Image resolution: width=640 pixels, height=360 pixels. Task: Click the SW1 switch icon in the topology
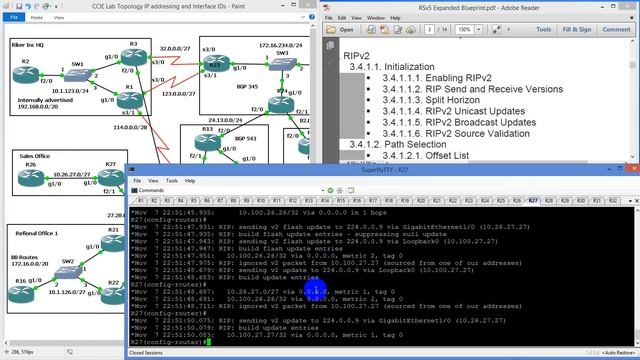78,75
